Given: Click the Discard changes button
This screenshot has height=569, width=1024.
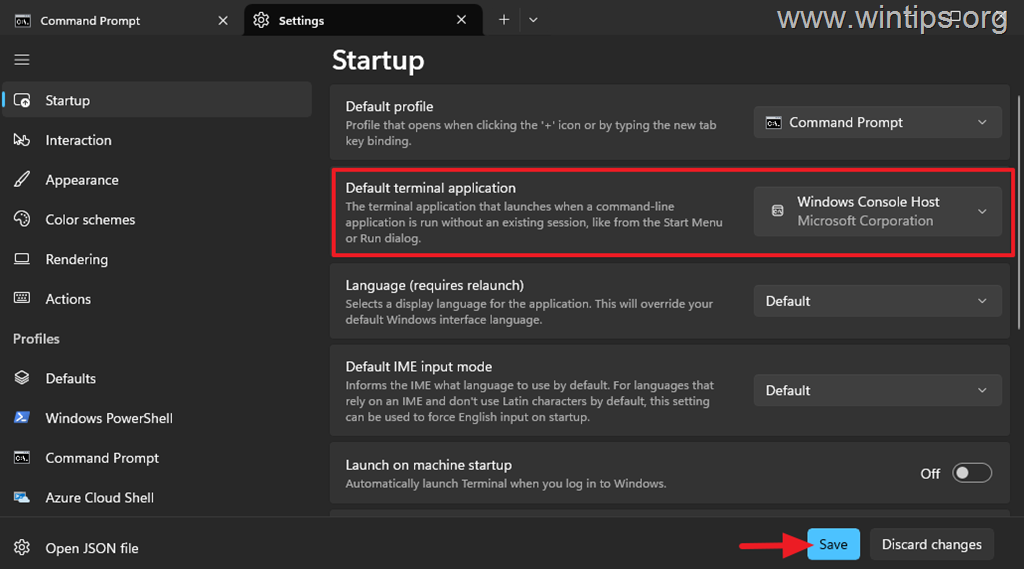Looking at the screenshot, I should coord(931,544).
